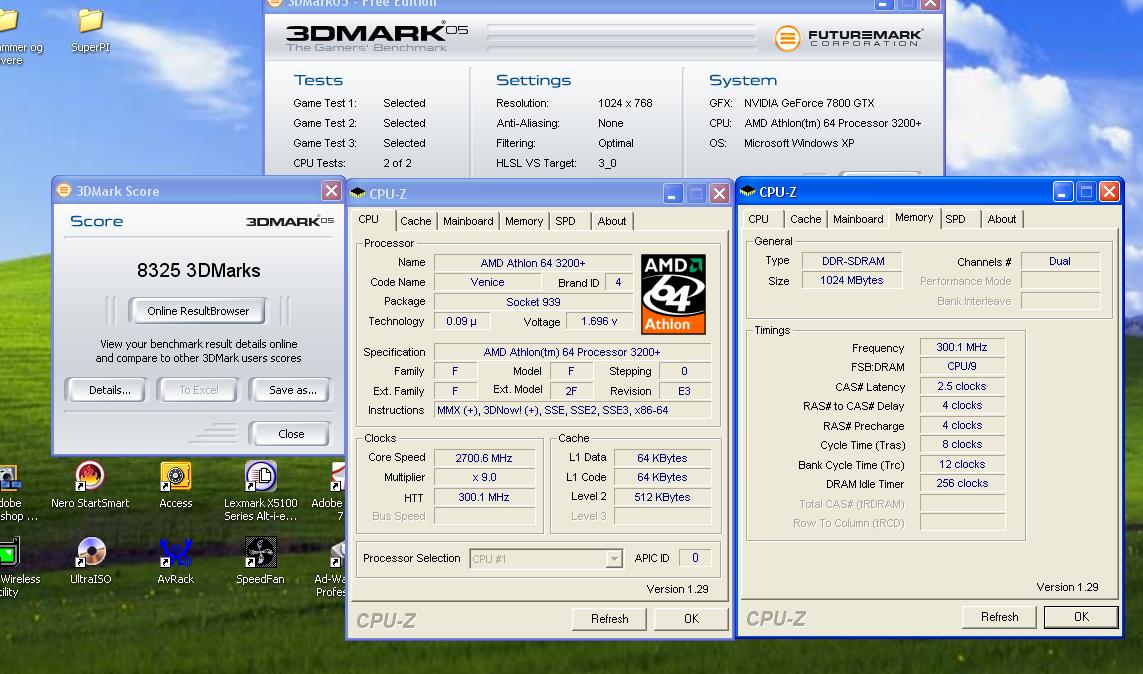Open Mainboard tab in left CPU-Z window

click(x=468, y=221)
